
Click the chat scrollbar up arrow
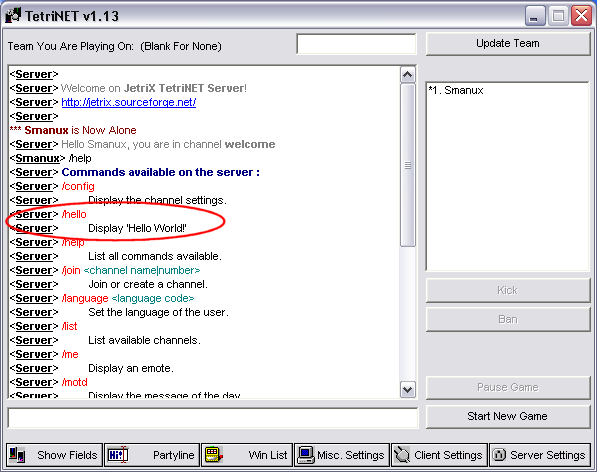click(408, 74)
